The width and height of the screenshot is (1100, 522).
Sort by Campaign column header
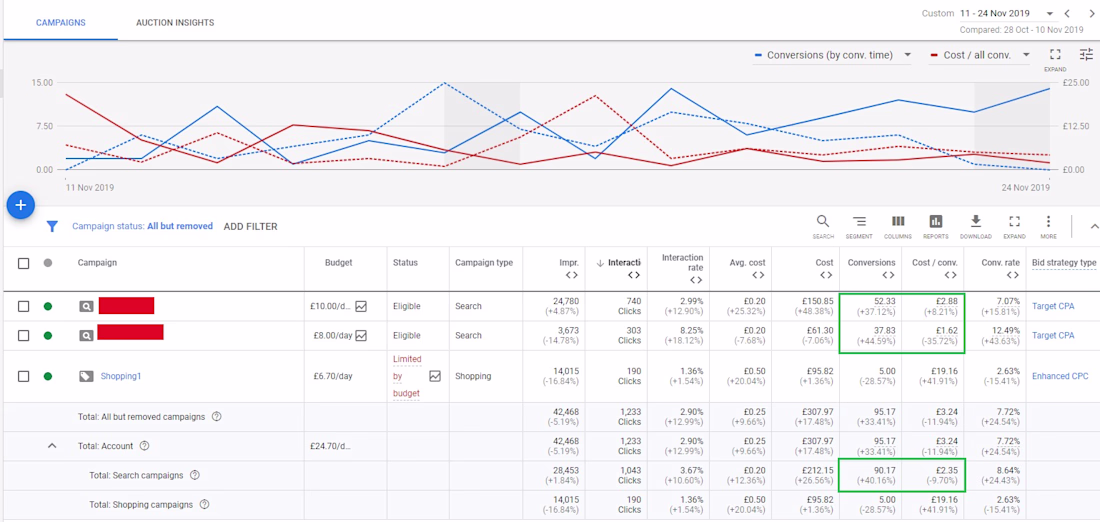click(x=98, y=262)
